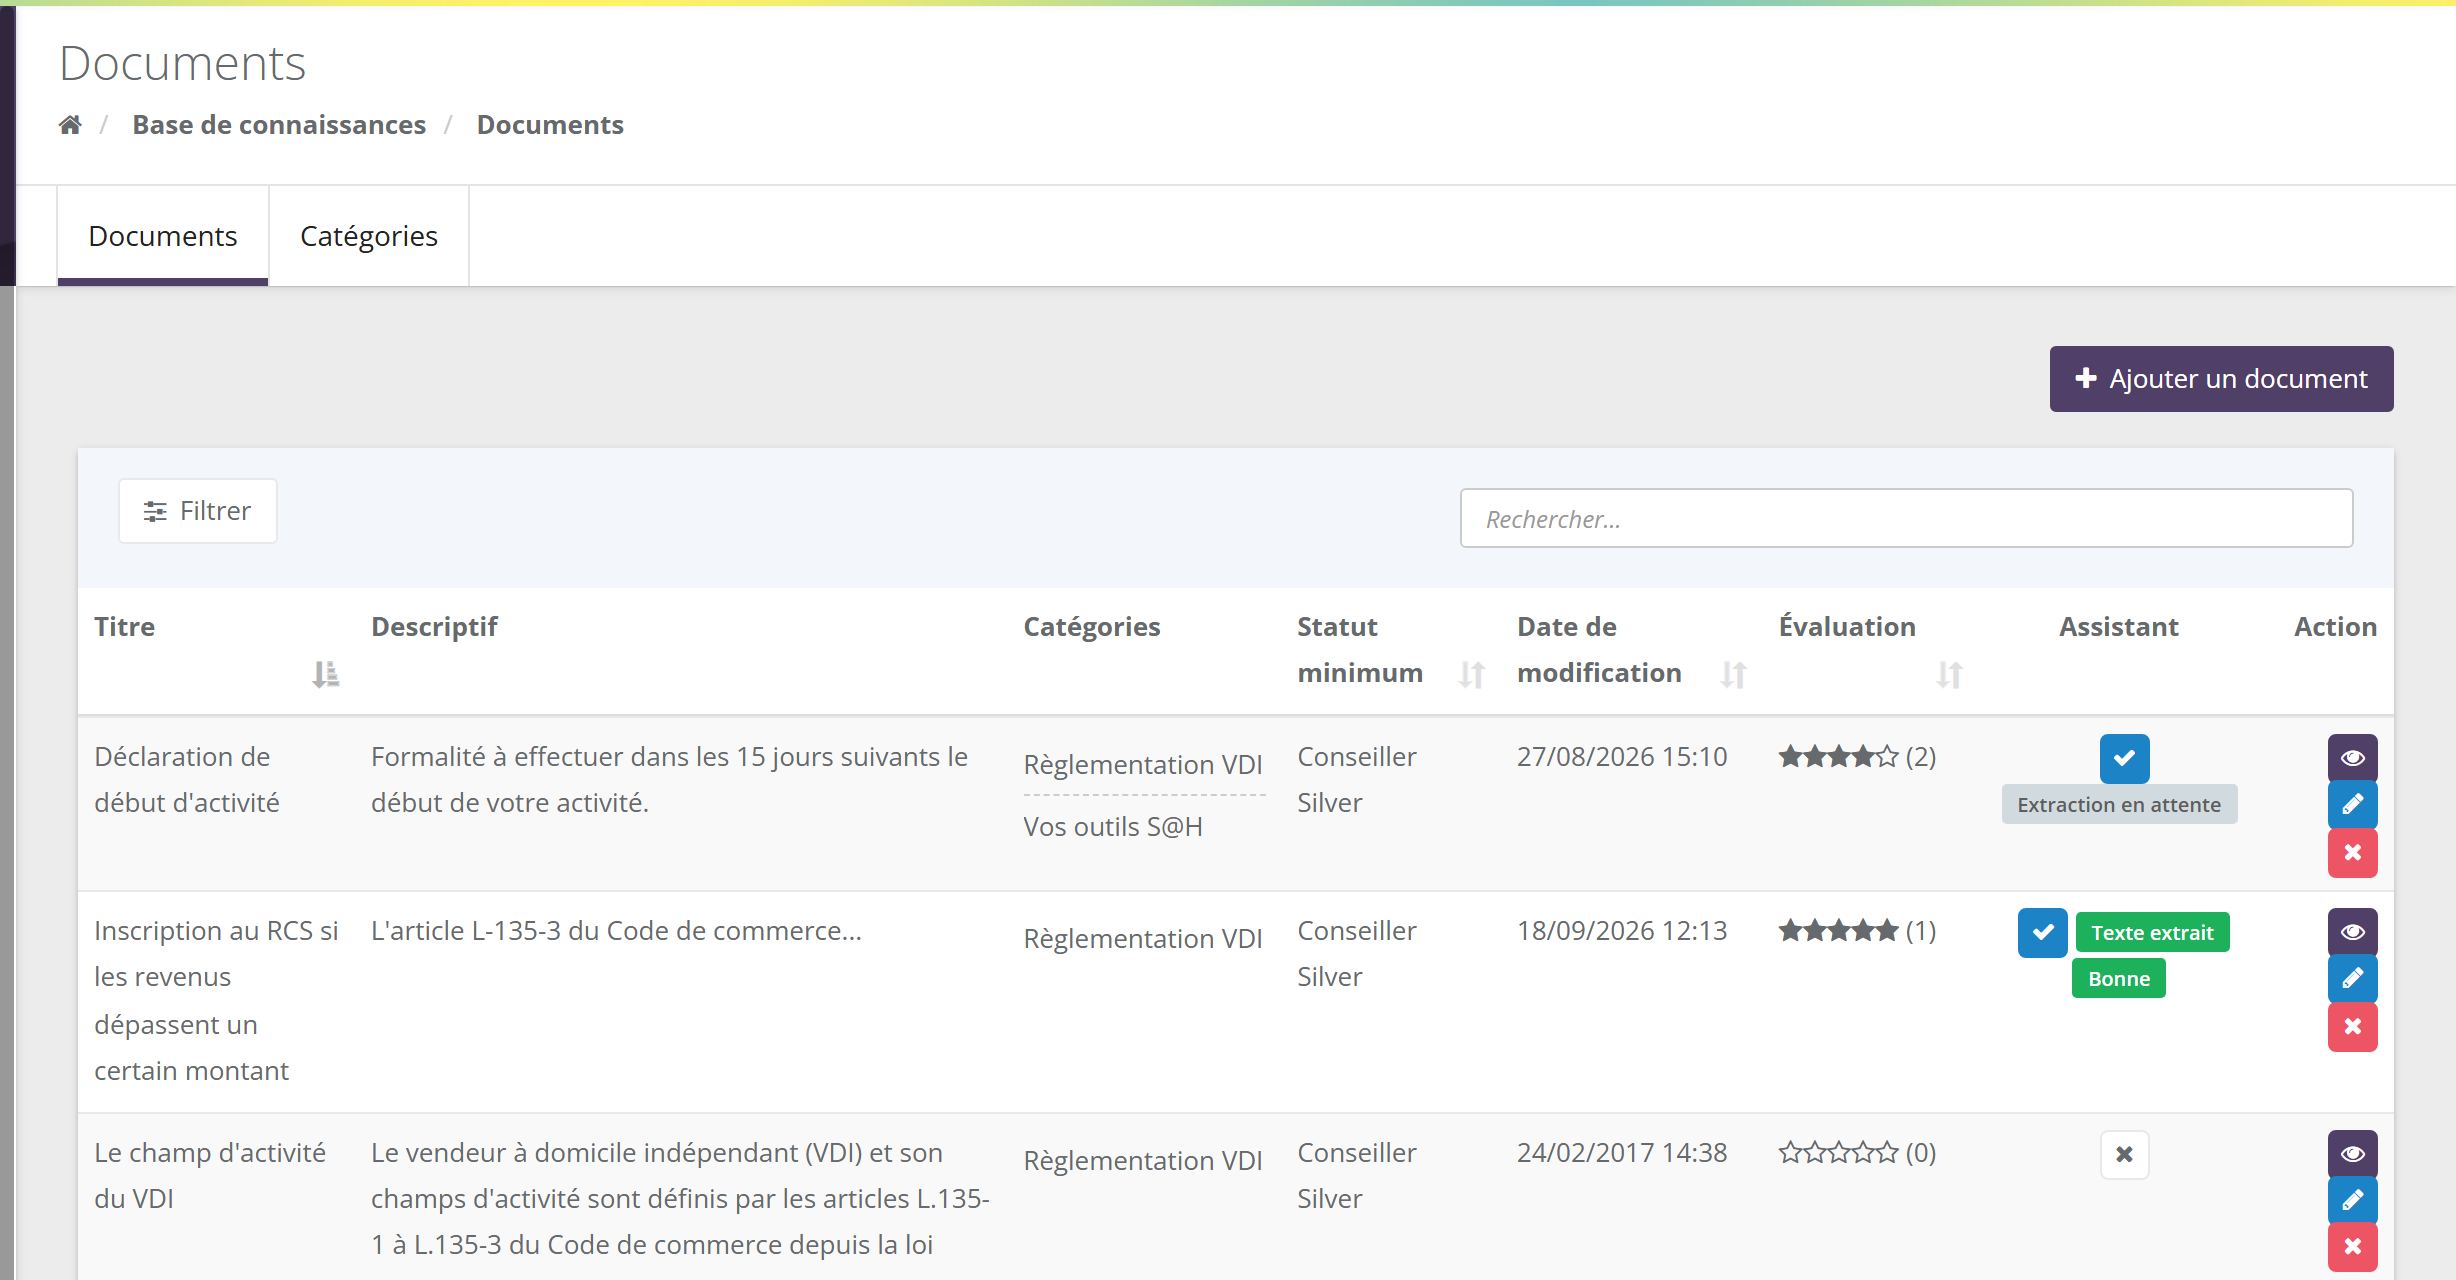Edit the Le champ d'activité du VDI document
This screenshot has width=2456, height=1280.
[2352, 1201]
